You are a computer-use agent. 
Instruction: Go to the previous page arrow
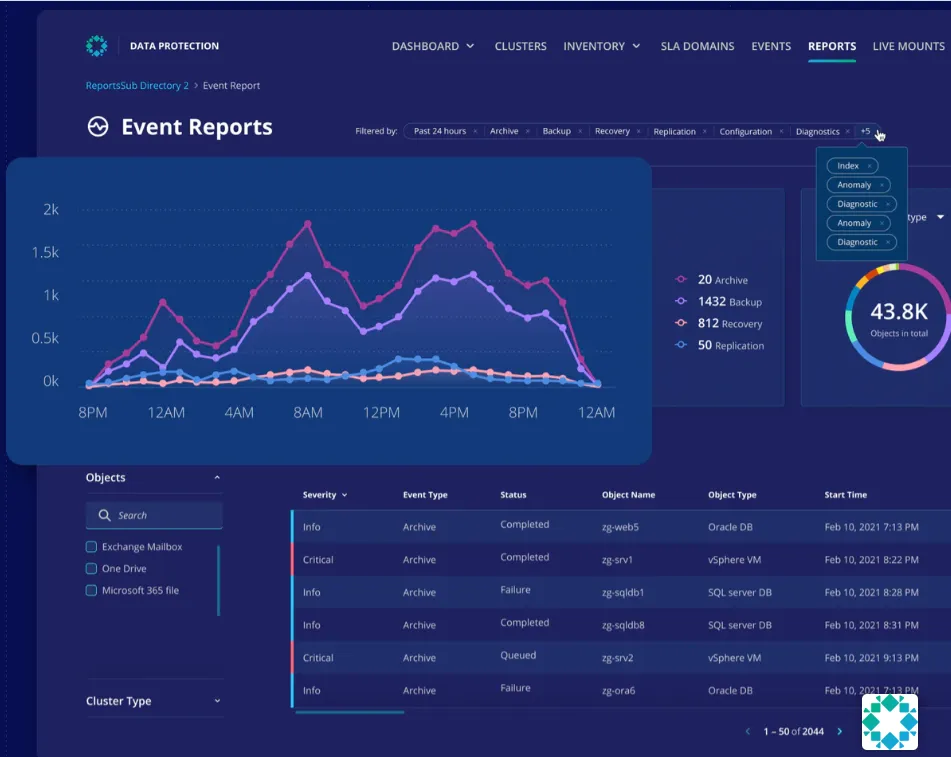coord(747,732)
